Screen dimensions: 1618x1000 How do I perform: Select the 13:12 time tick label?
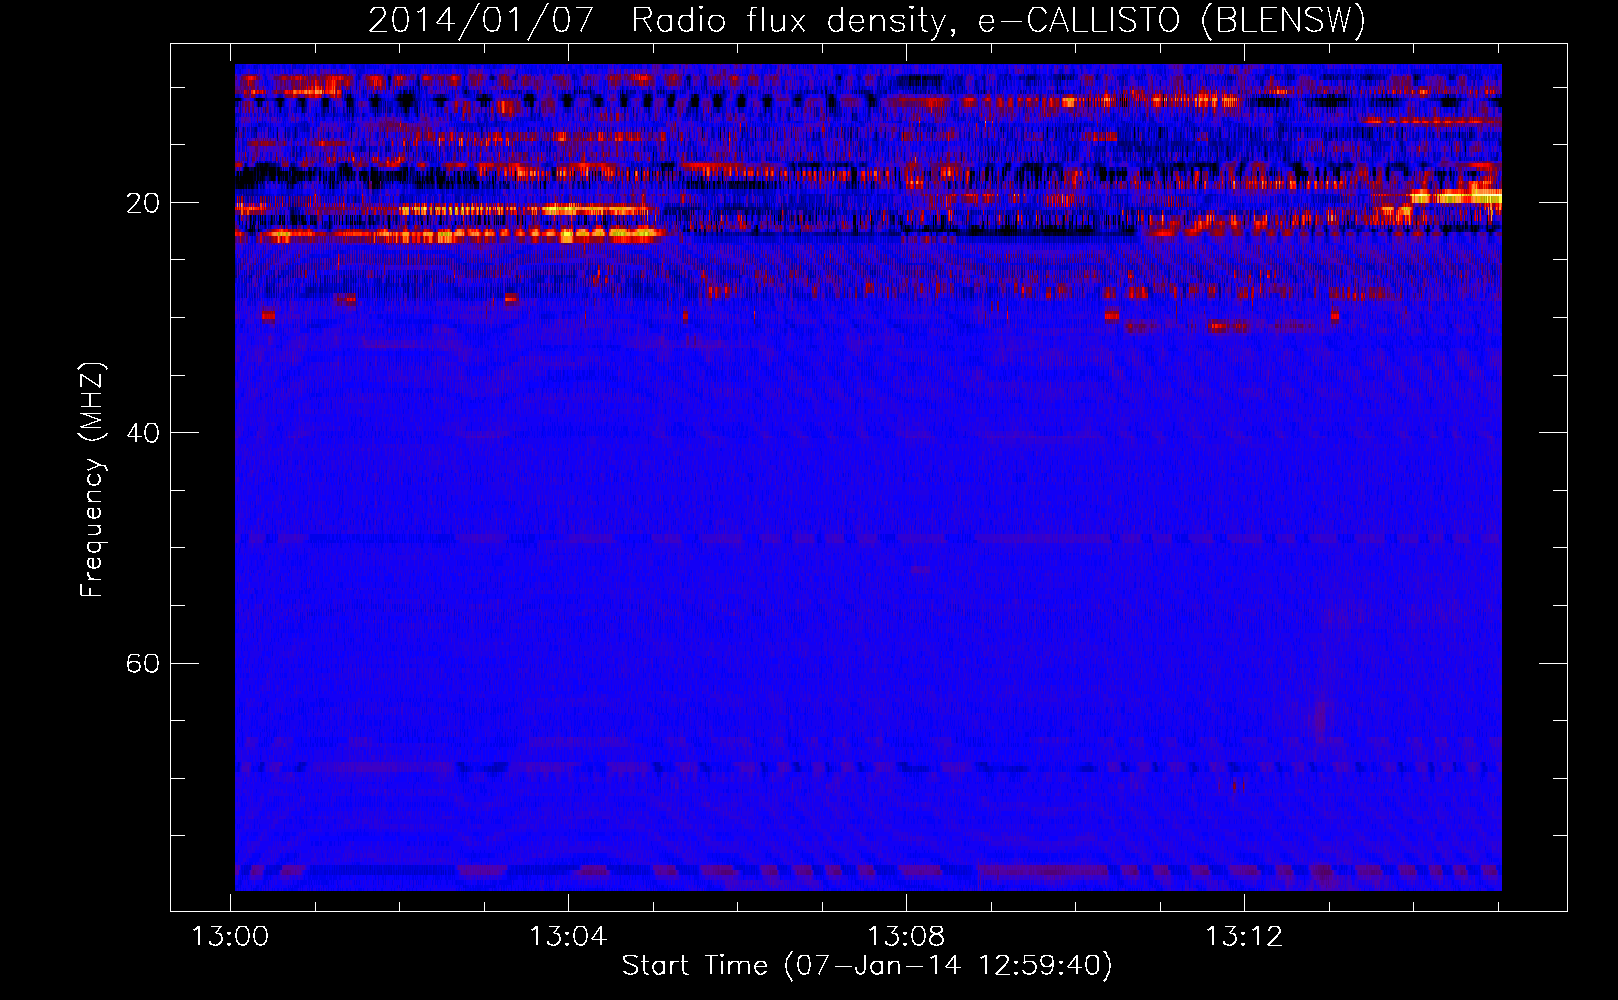[1244, 937]
